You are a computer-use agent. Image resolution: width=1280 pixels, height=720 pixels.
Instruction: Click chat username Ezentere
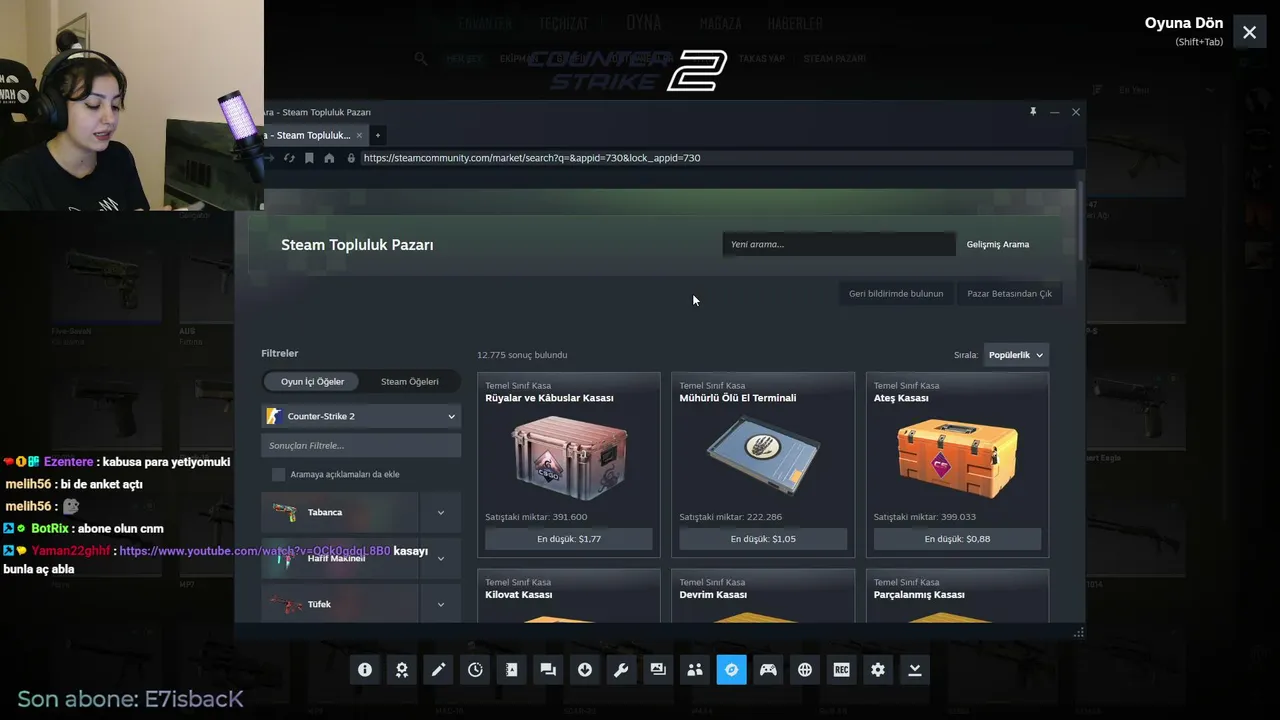coord(69,462)
